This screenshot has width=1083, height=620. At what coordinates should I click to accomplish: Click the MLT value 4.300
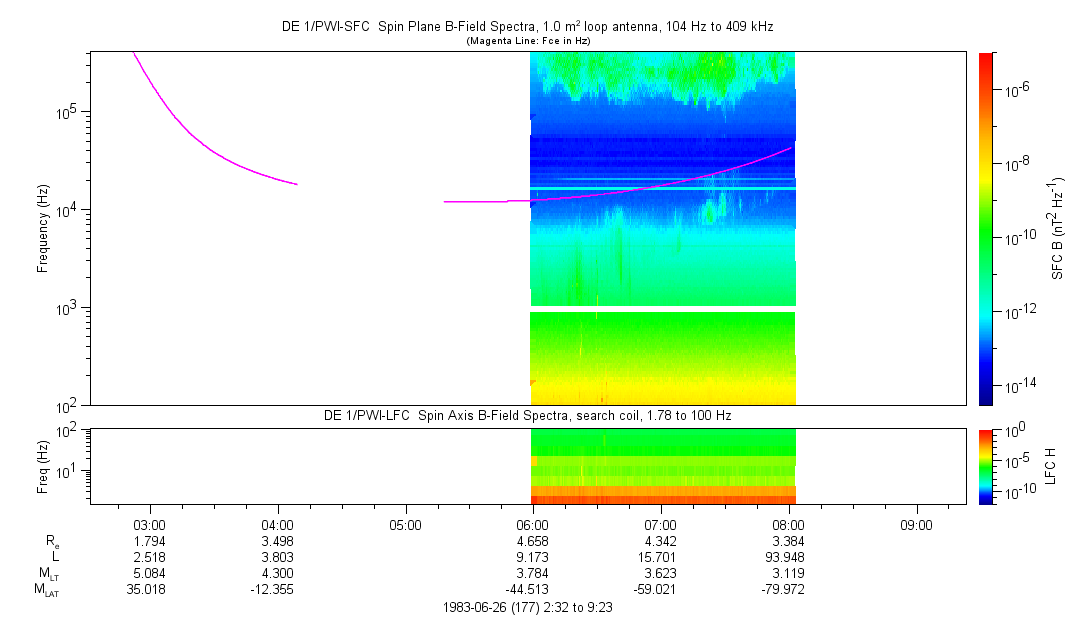click(x=278, y=573)
